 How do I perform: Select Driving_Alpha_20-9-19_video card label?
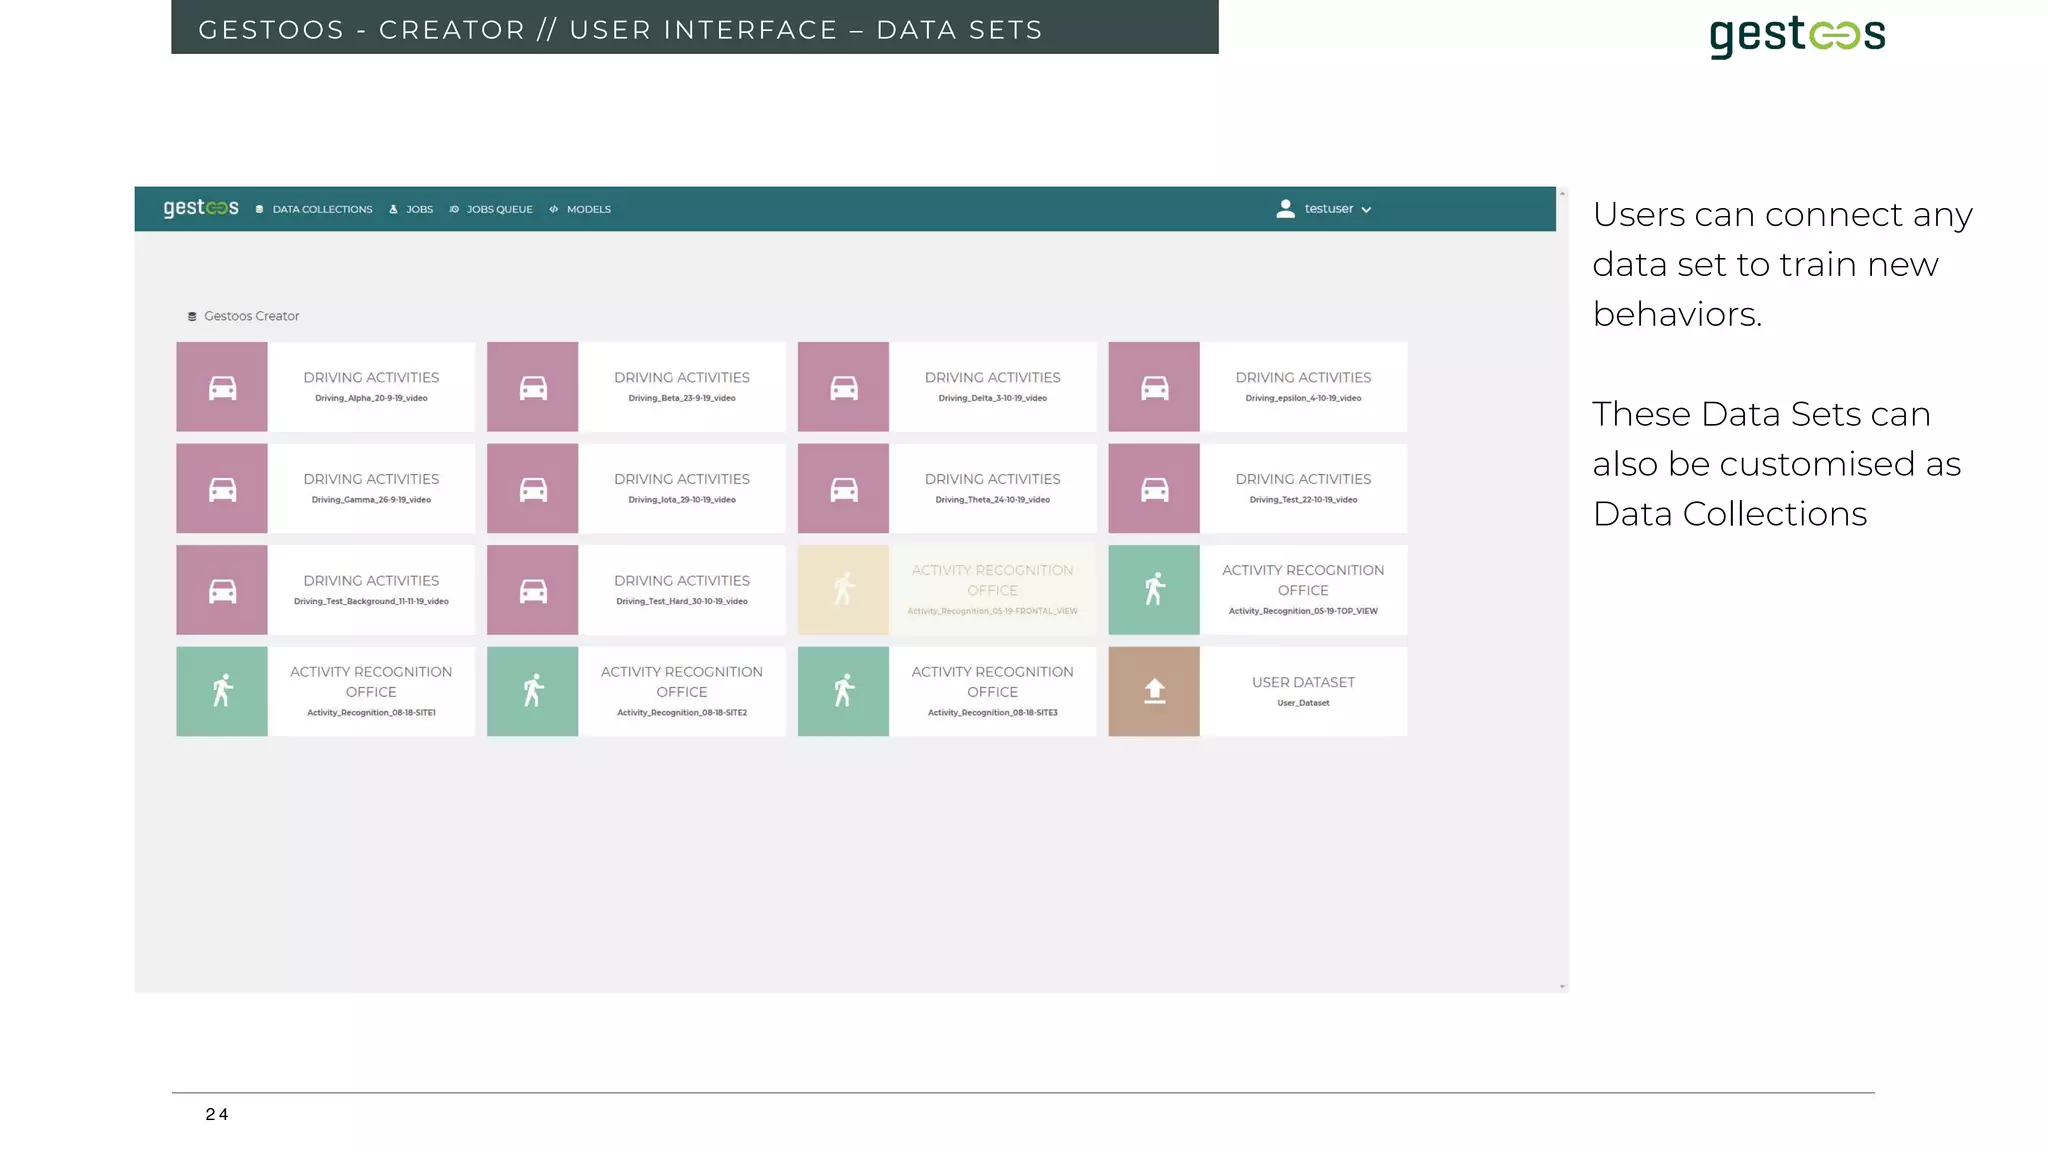(x=371, y=398)
